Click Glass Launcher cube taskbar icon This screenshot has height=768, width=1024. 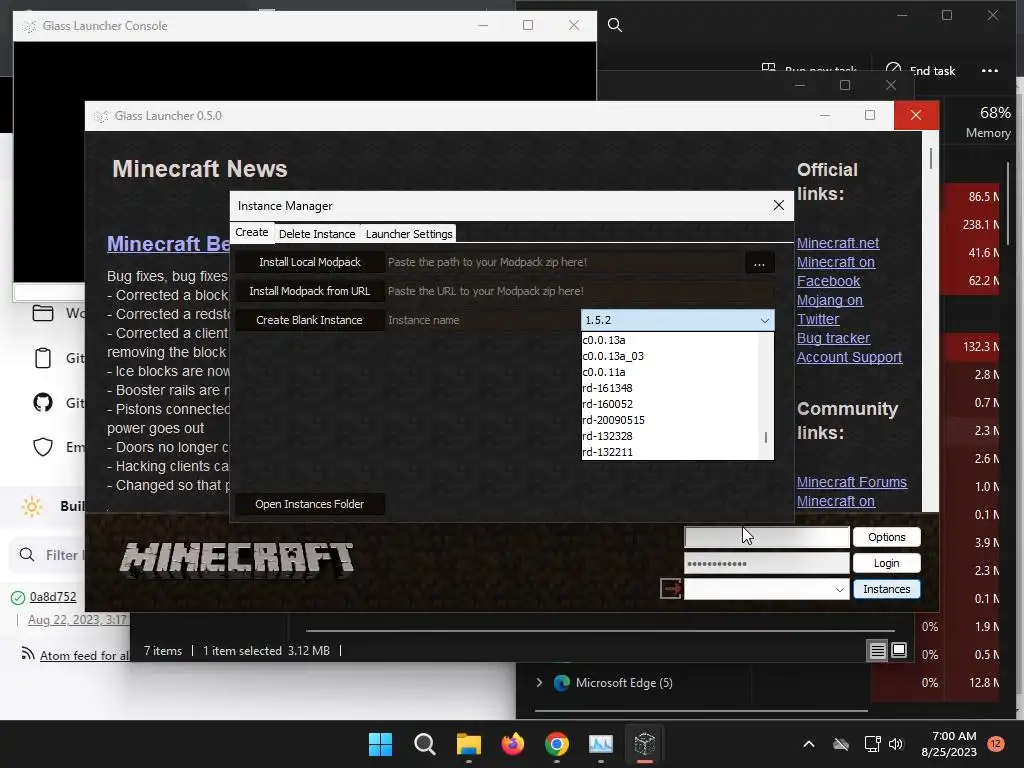pos(645,744)
